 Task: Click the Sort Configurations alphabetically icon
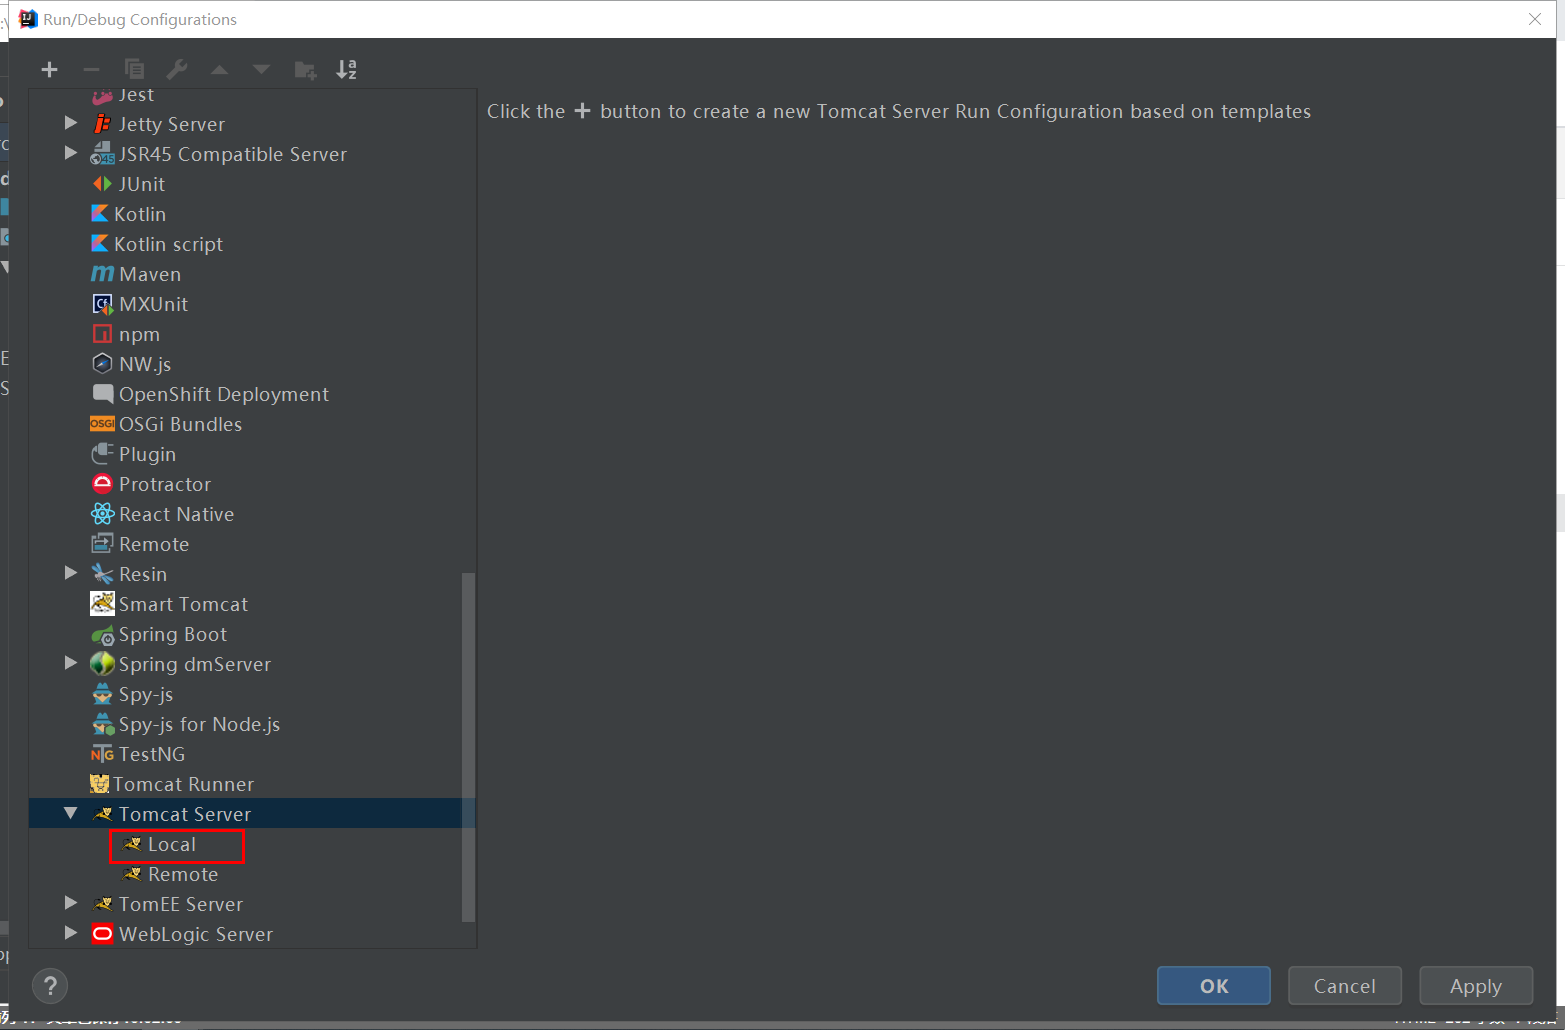(347, 69)
